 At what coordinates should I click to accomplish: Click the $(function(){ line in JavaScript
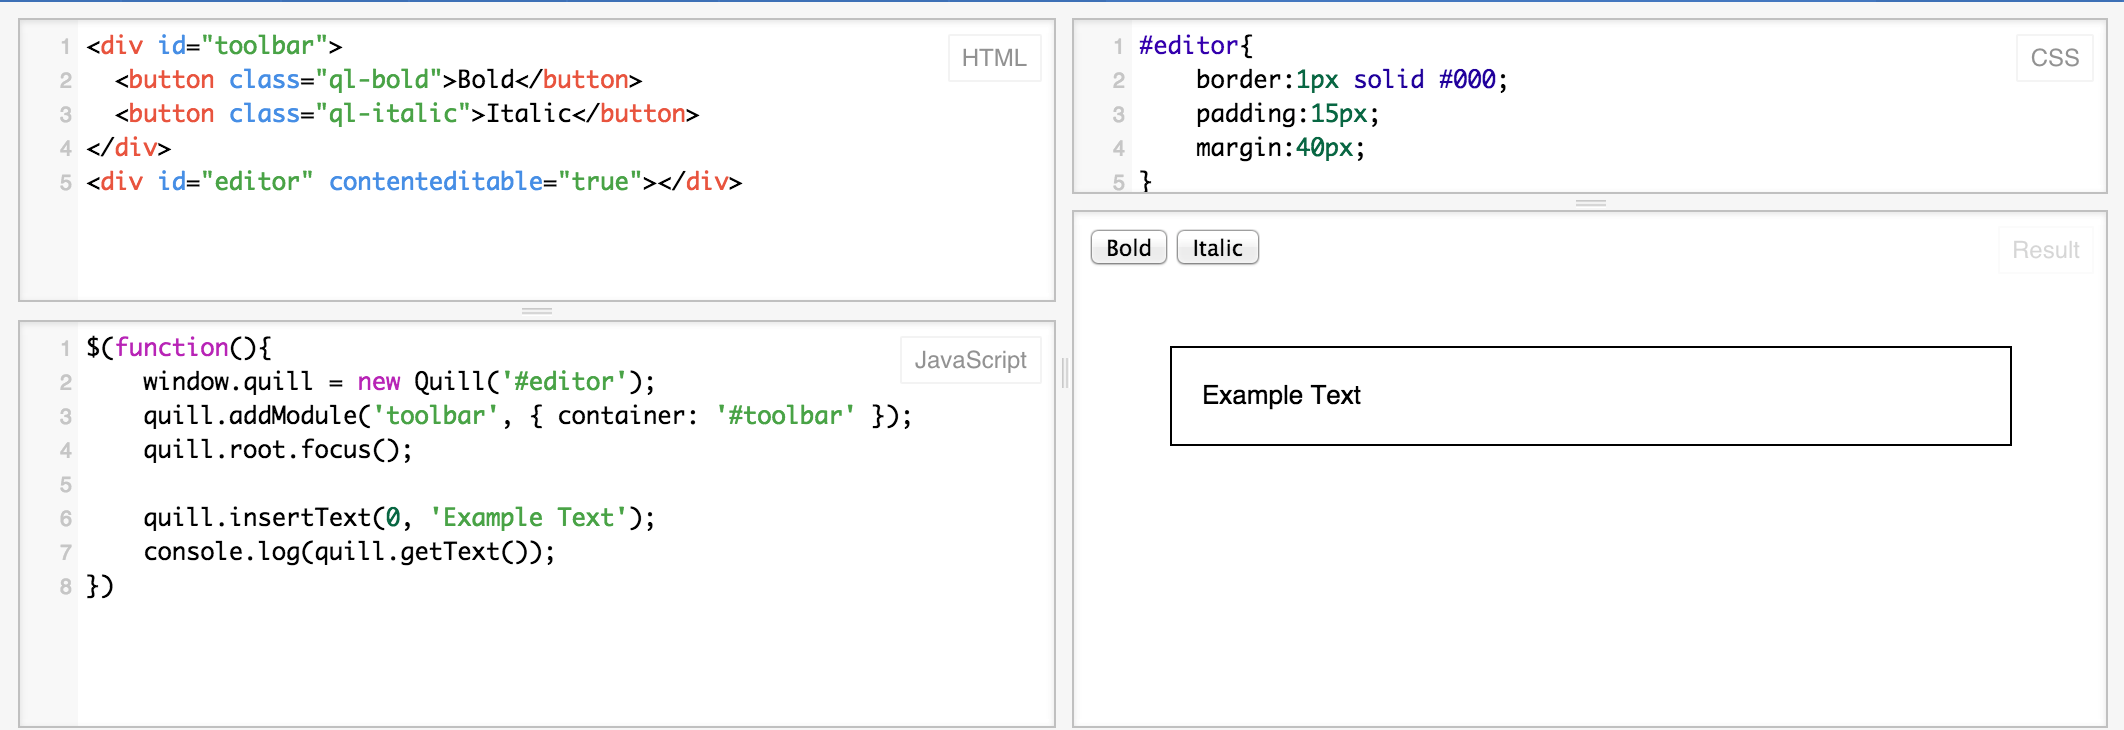pos(178,348)
